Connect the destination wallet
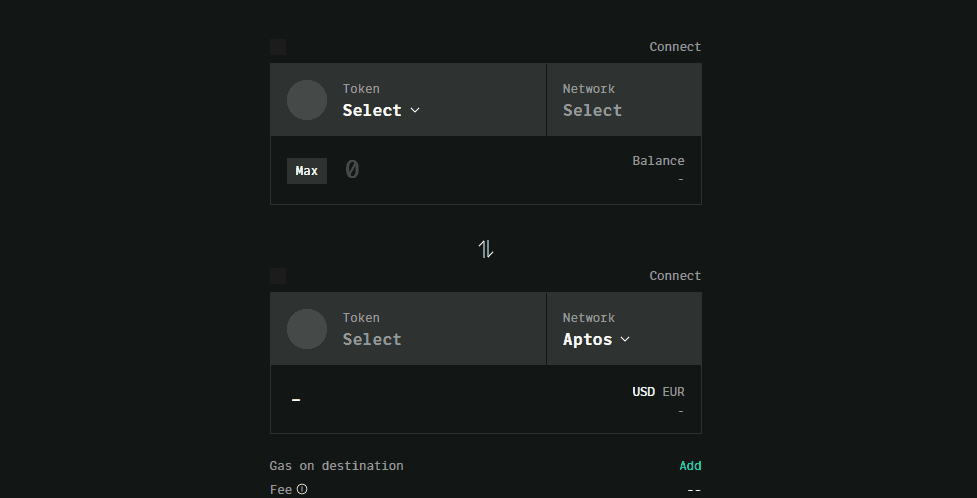 tap(675, 276)
